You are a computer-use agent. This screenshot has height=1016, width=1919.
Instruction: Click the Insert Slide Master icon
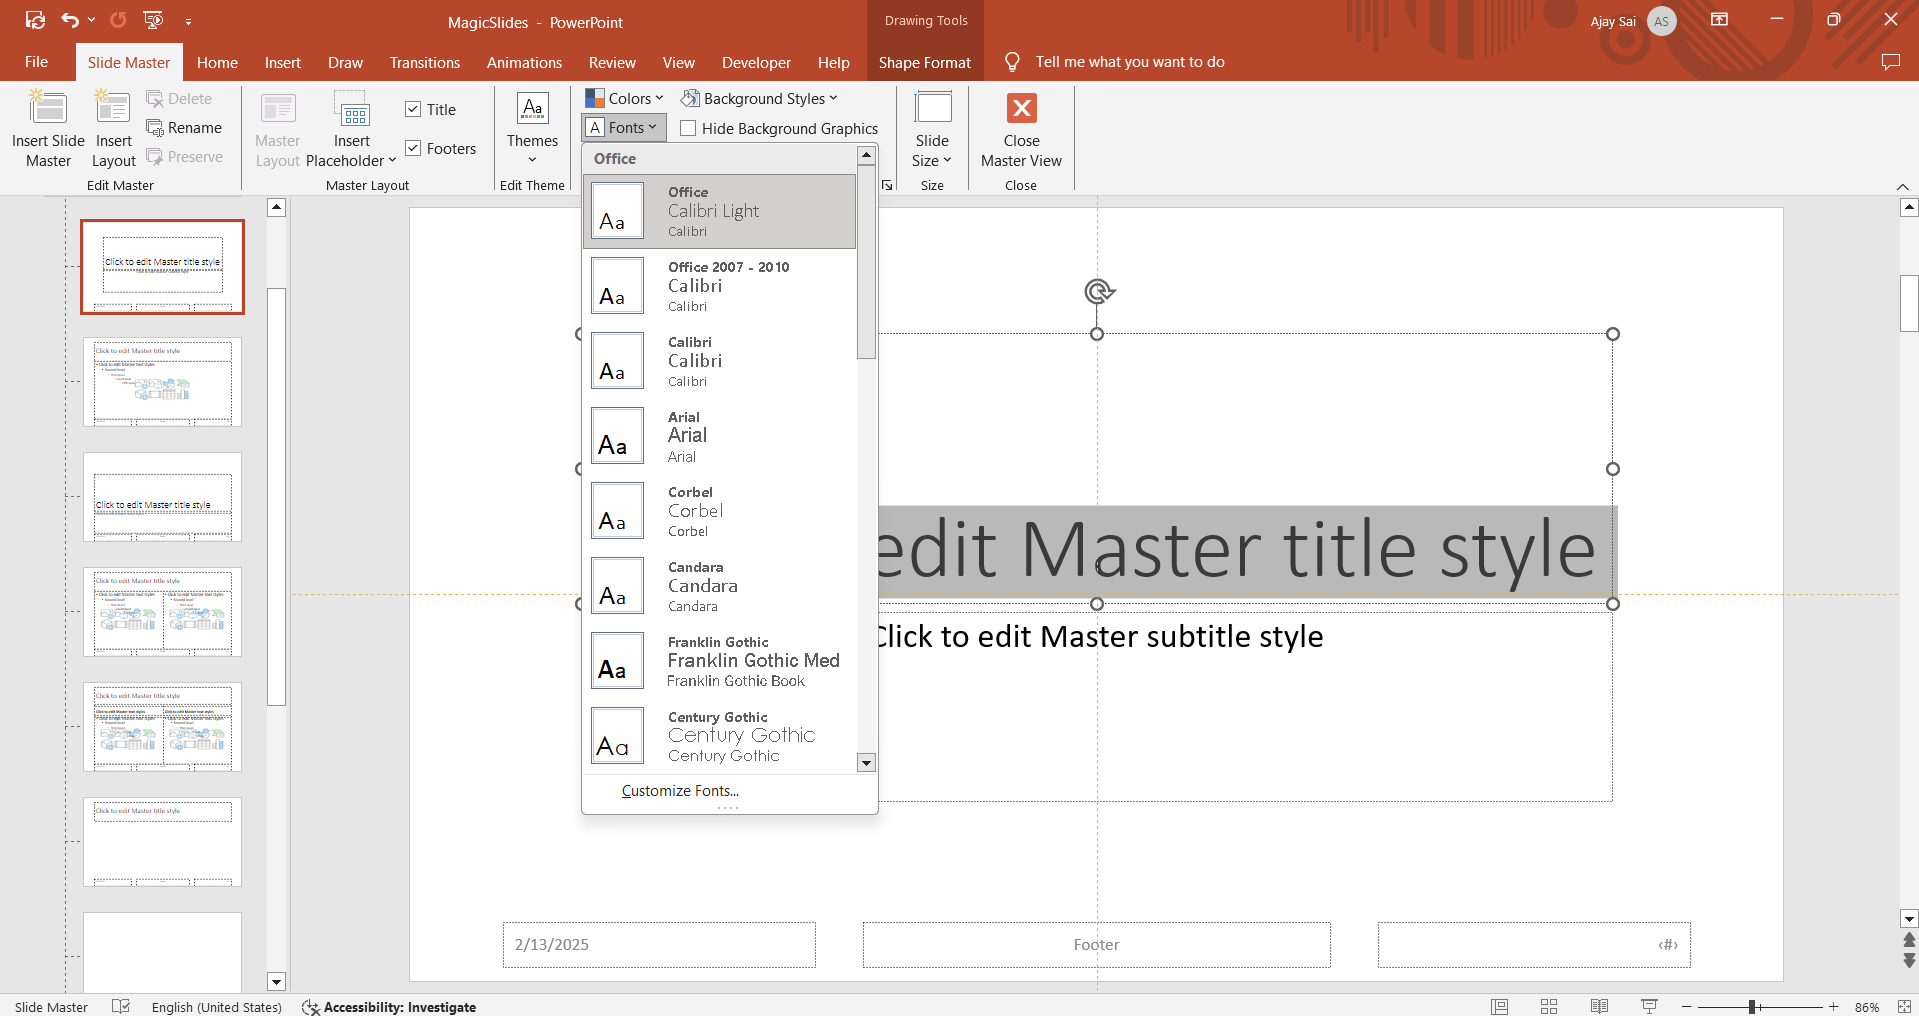[x=47, y=109]
